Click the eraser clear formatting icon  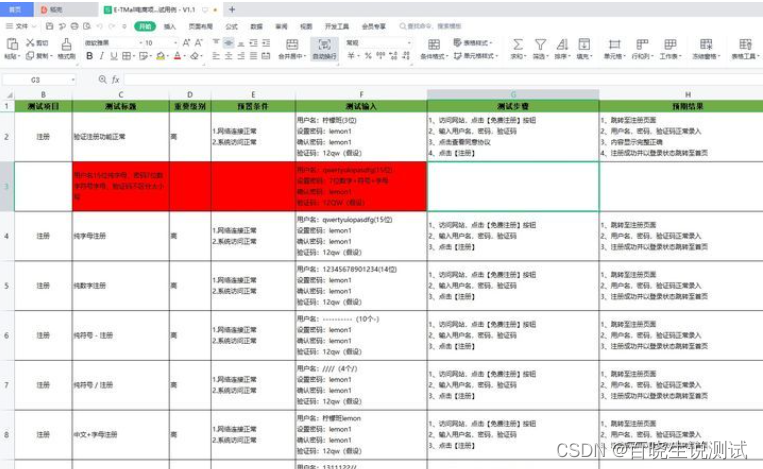pyautogui.click(x=195, y=56)
